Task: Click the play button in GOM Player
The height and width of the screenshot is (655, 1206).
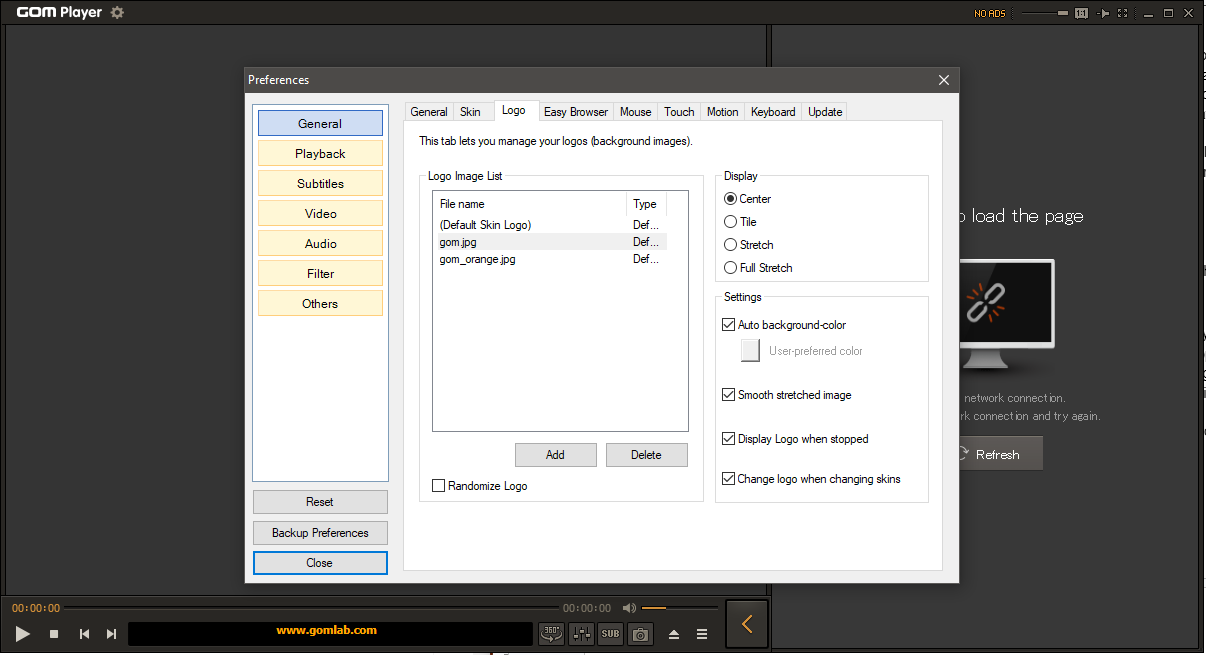Action: click(23, 634)
